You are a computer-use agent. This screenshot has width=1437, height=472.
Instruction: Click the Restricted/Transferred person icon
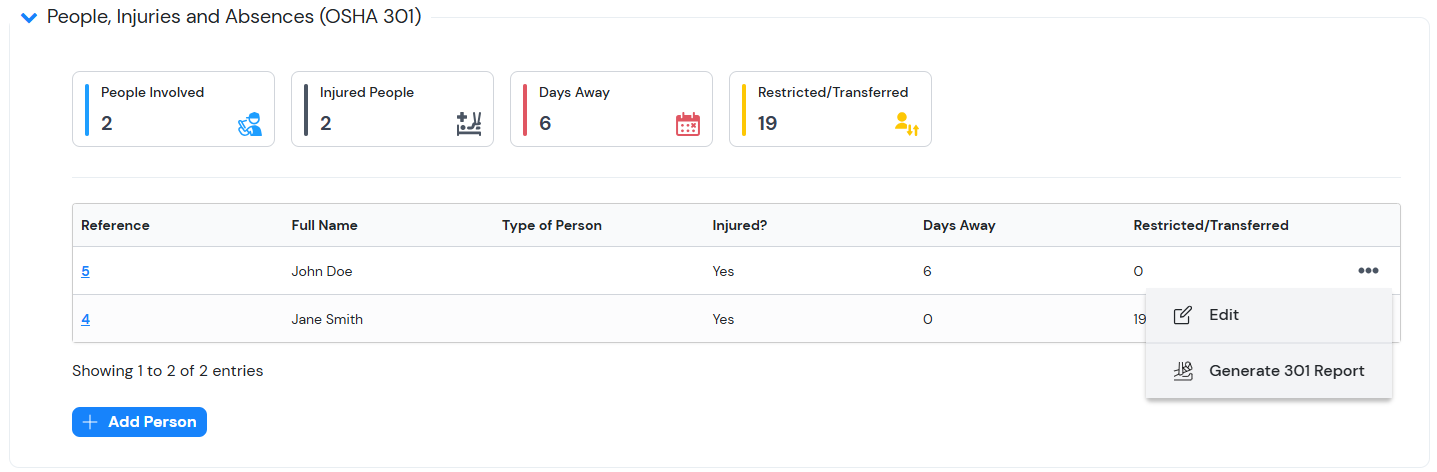[x=906, y=125]
